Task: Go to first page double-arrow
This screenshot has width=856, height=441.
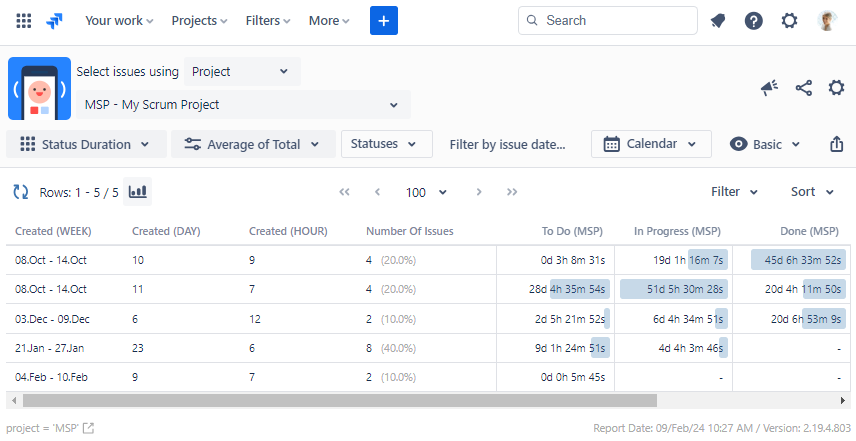Action: tap(344, 192)
